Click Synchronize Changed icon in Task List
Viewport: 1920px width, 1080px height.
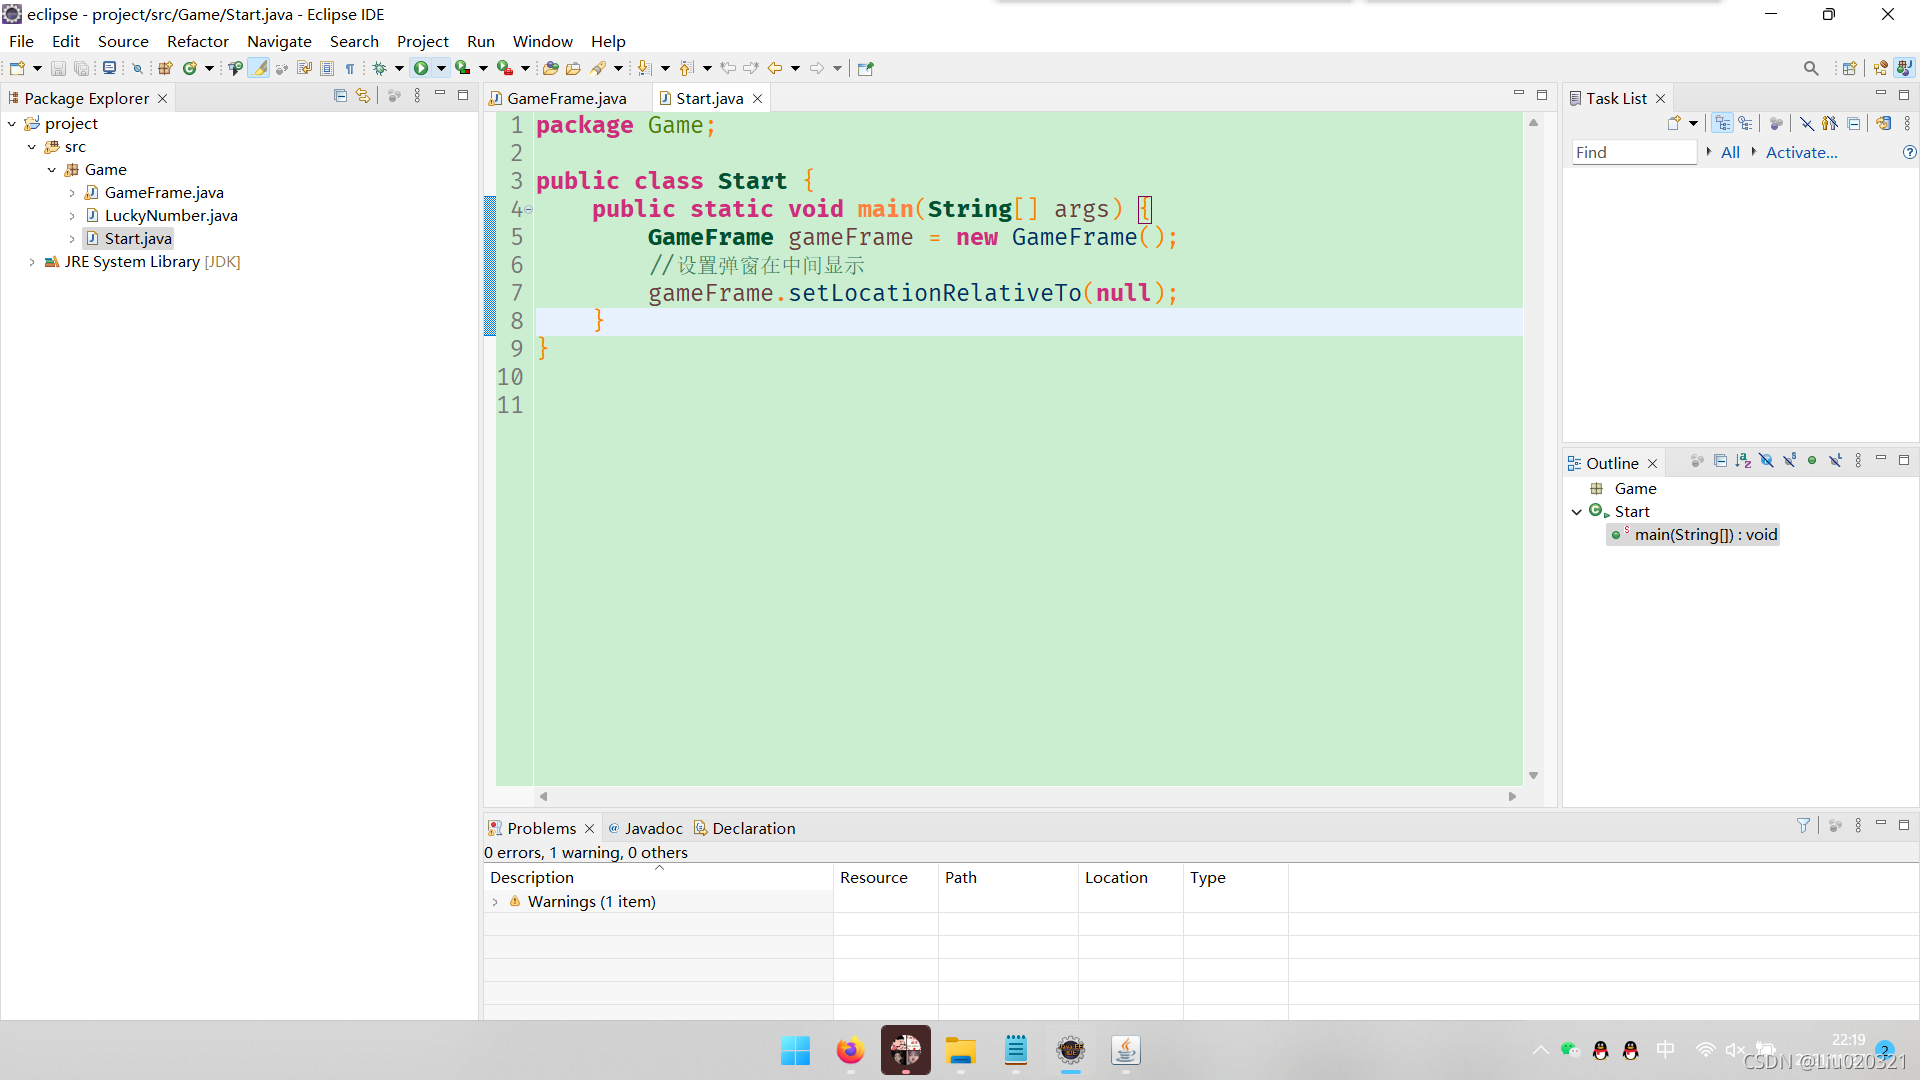point(1883,124)
